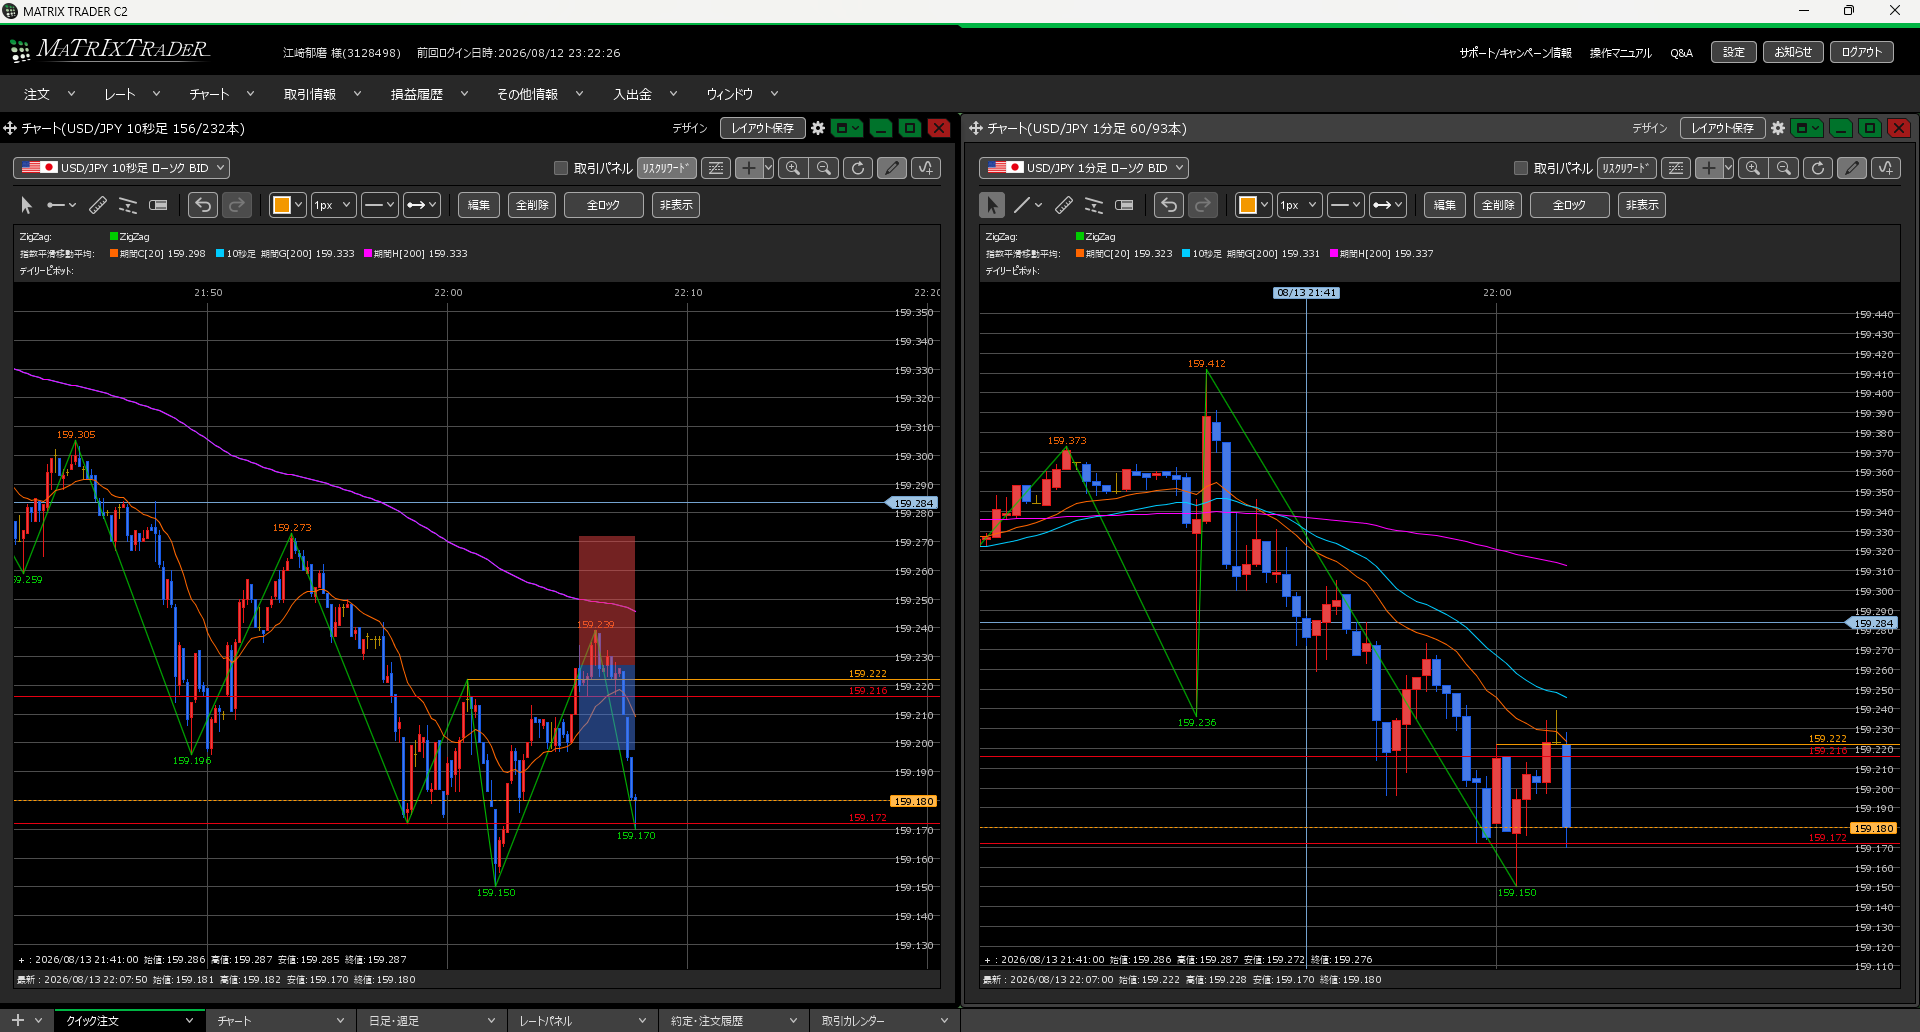Image resolution: width=1920 pixels, height=1032 pixels.
Task: Enable 取引パネル checkbox in the 1-minute chart
Action: pos(1521,168)
